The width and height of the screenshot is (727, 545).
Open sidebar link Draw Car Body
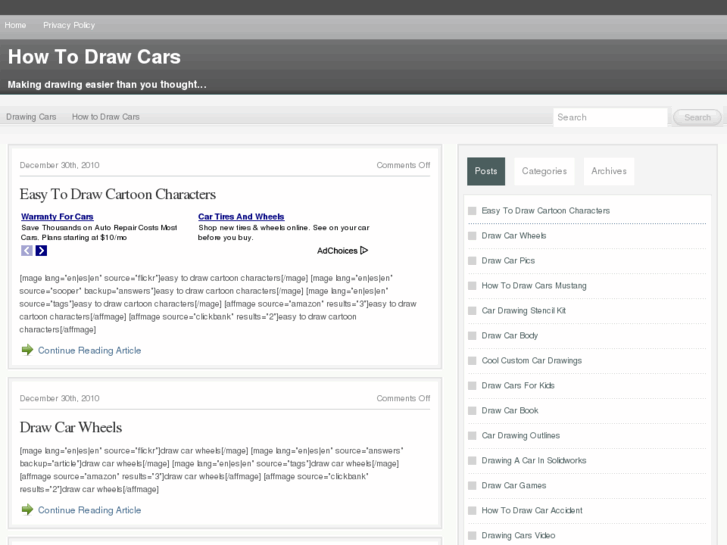(x=510, y=335)
